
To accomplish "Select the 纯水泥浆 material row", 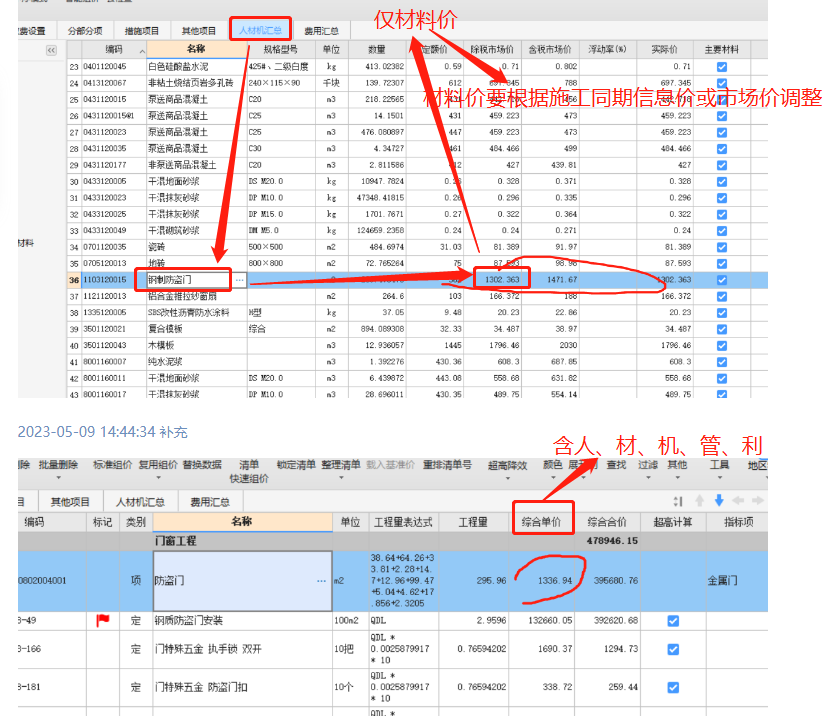I will [417, 362].
